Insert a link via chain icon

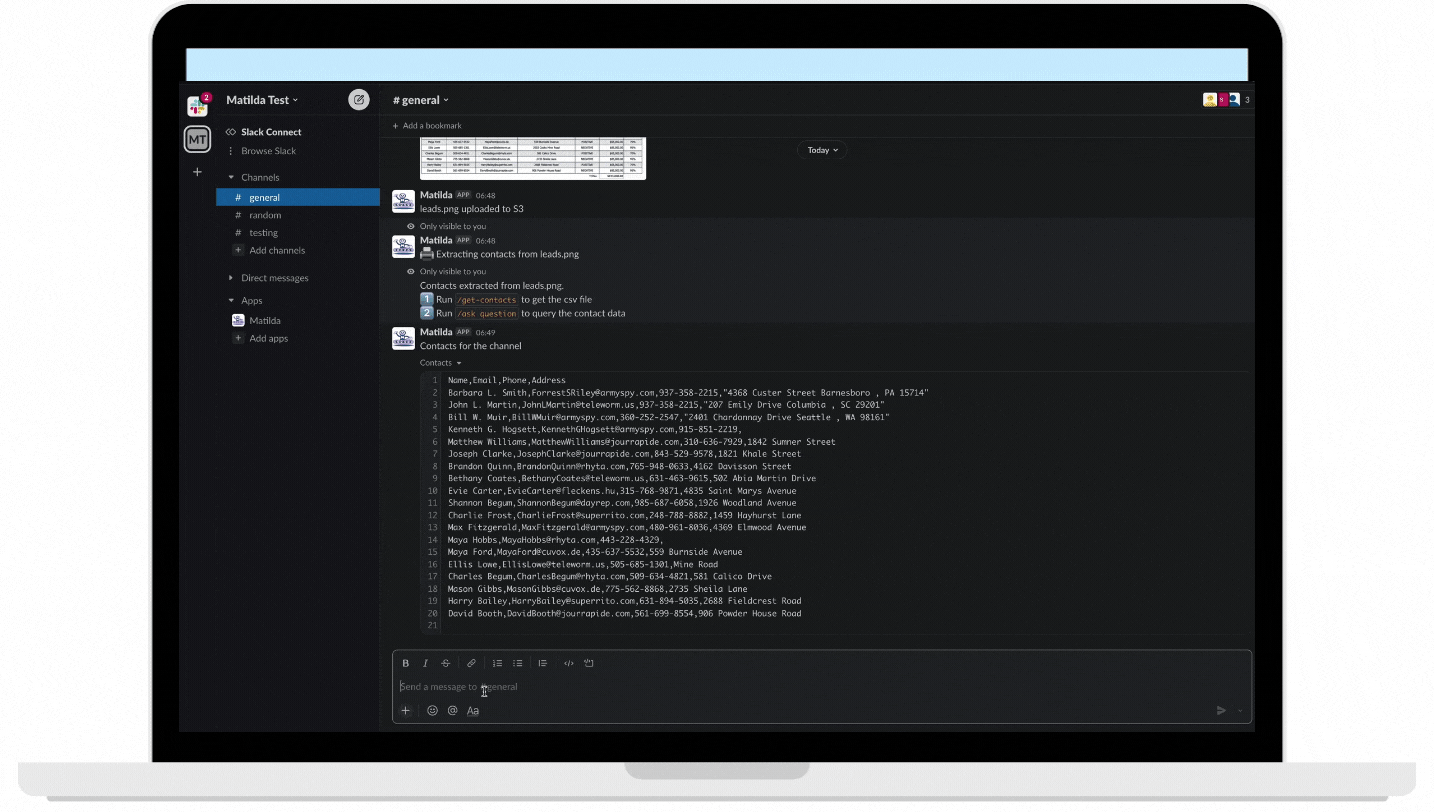point(471,663)
